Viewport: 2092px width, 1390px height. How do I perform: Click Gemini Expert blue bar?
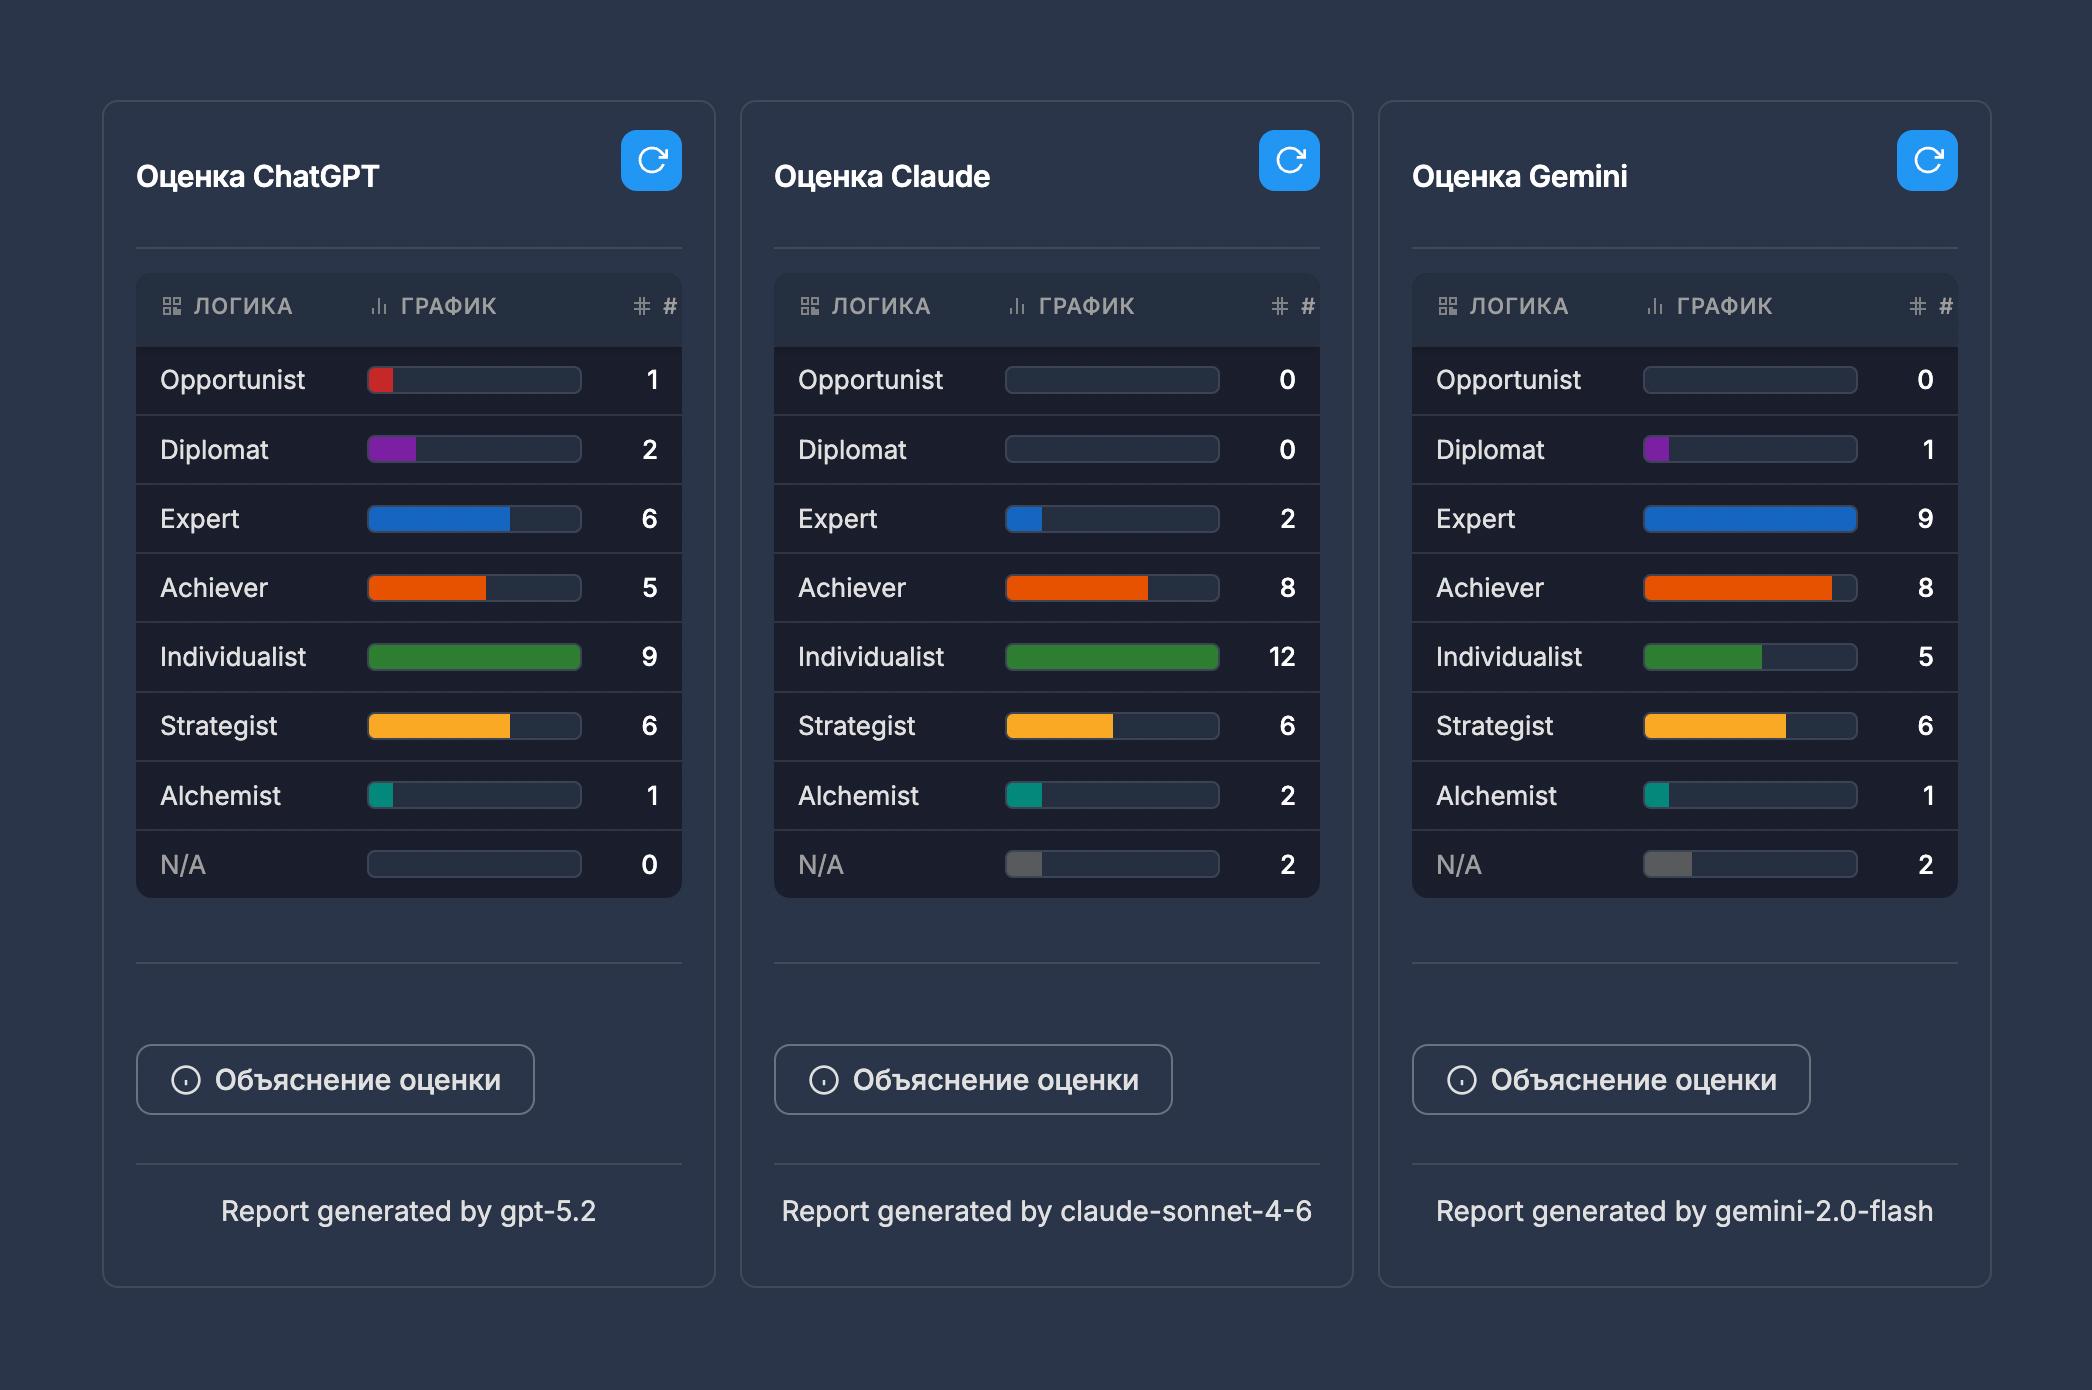[x=1750, y=519]
